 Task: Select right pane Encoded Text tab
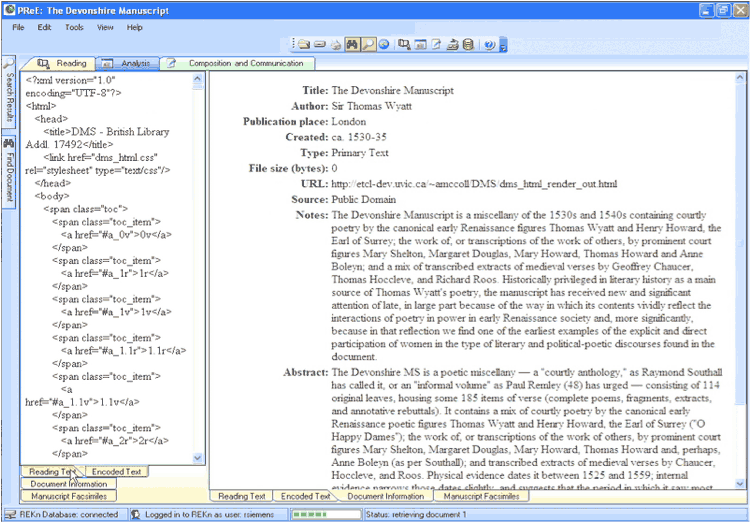click(306, 497)
